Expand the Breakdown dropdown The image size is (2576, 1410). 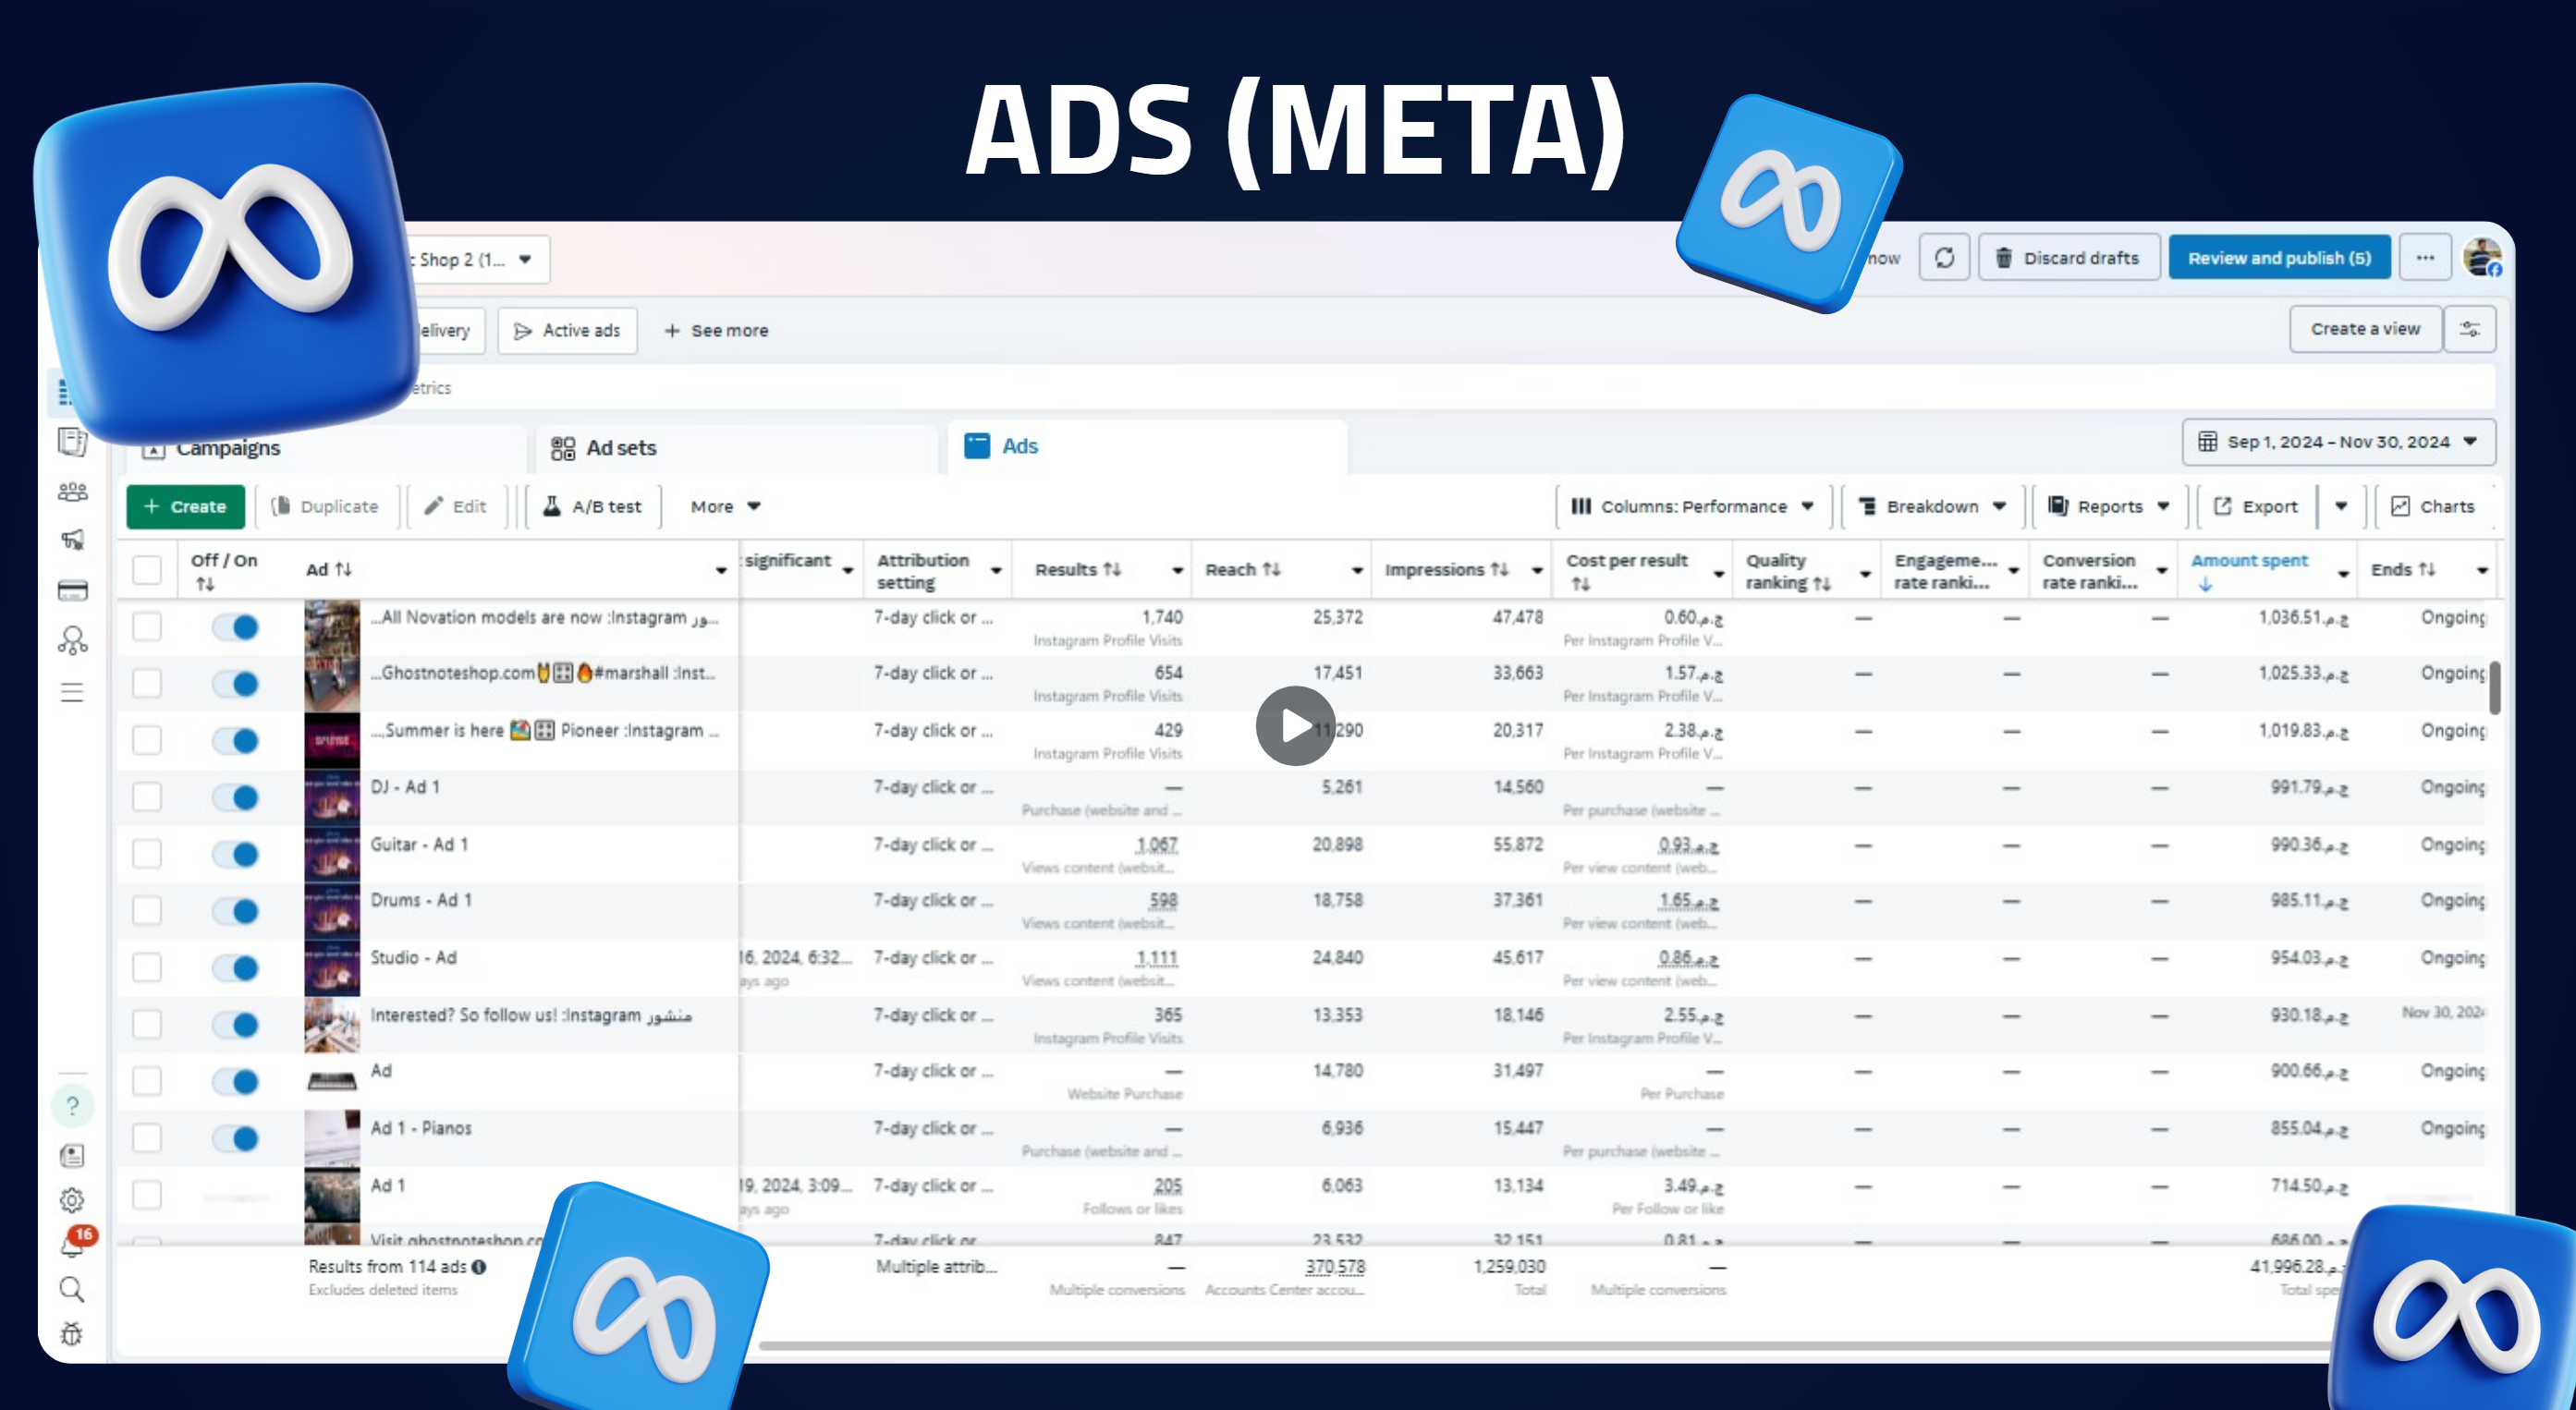point(1932,506)
